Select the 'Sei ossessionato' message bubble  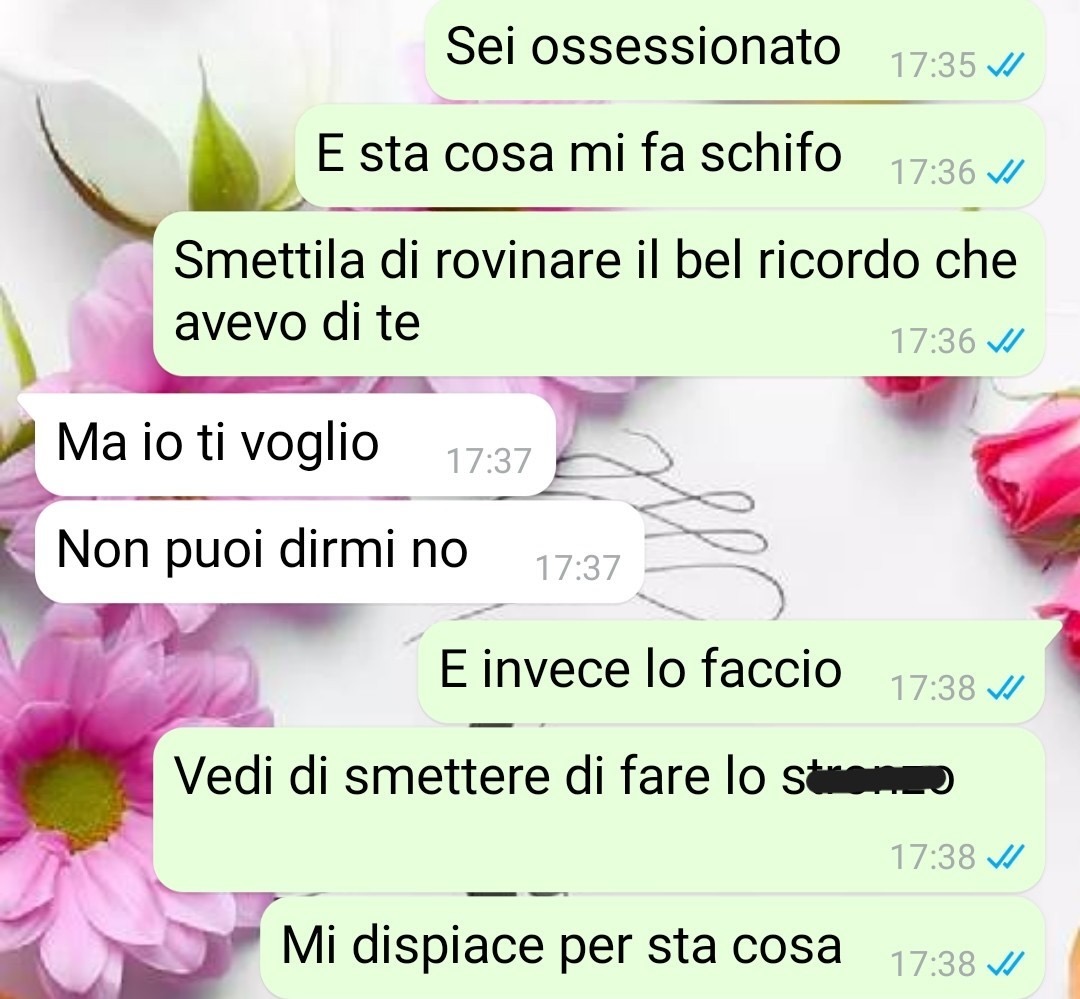point(735,49)
